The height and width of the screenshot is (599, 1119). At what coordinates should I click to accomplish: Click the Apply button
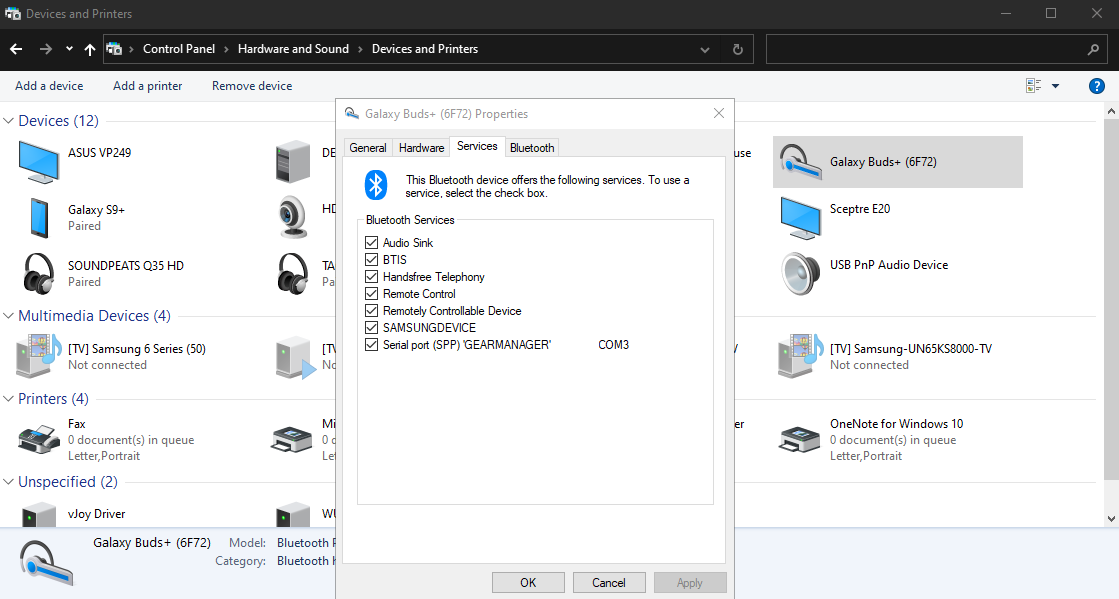coord(689,583)
